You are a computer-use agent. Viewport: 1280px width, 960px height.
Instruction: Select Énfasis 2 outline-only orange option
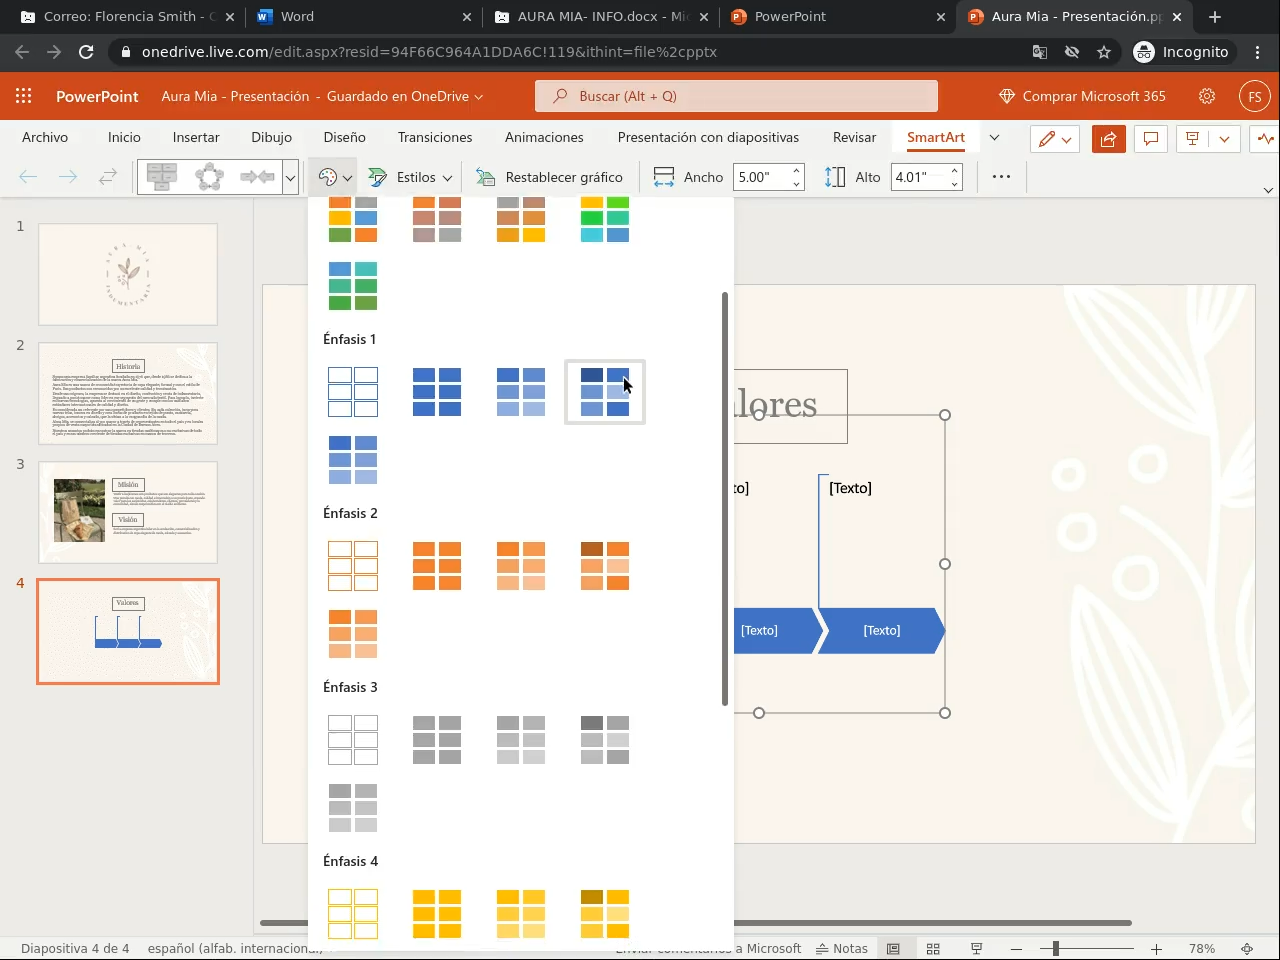click(353, 566)
